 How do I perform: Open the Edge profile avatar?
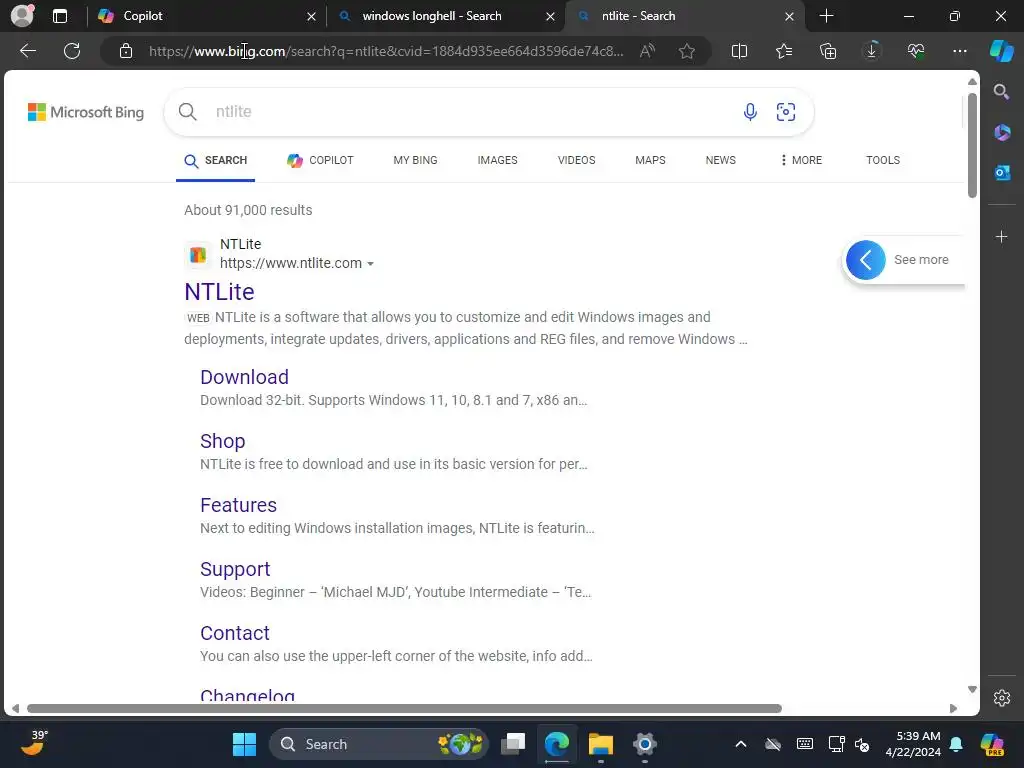click(22, 16)
